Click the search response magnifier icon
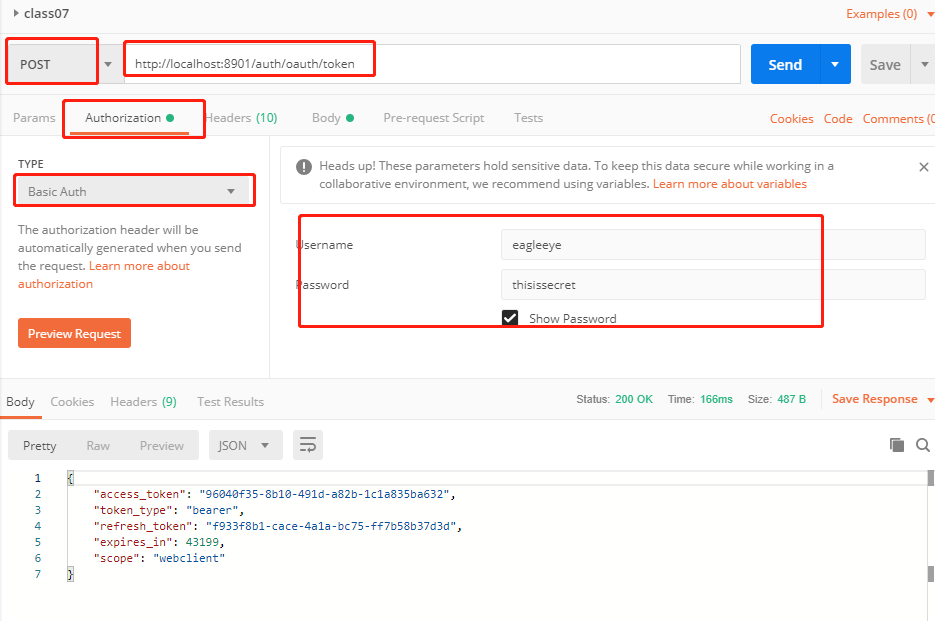The width and height of the screenshot is (935, 621). (x=922, y=445)
